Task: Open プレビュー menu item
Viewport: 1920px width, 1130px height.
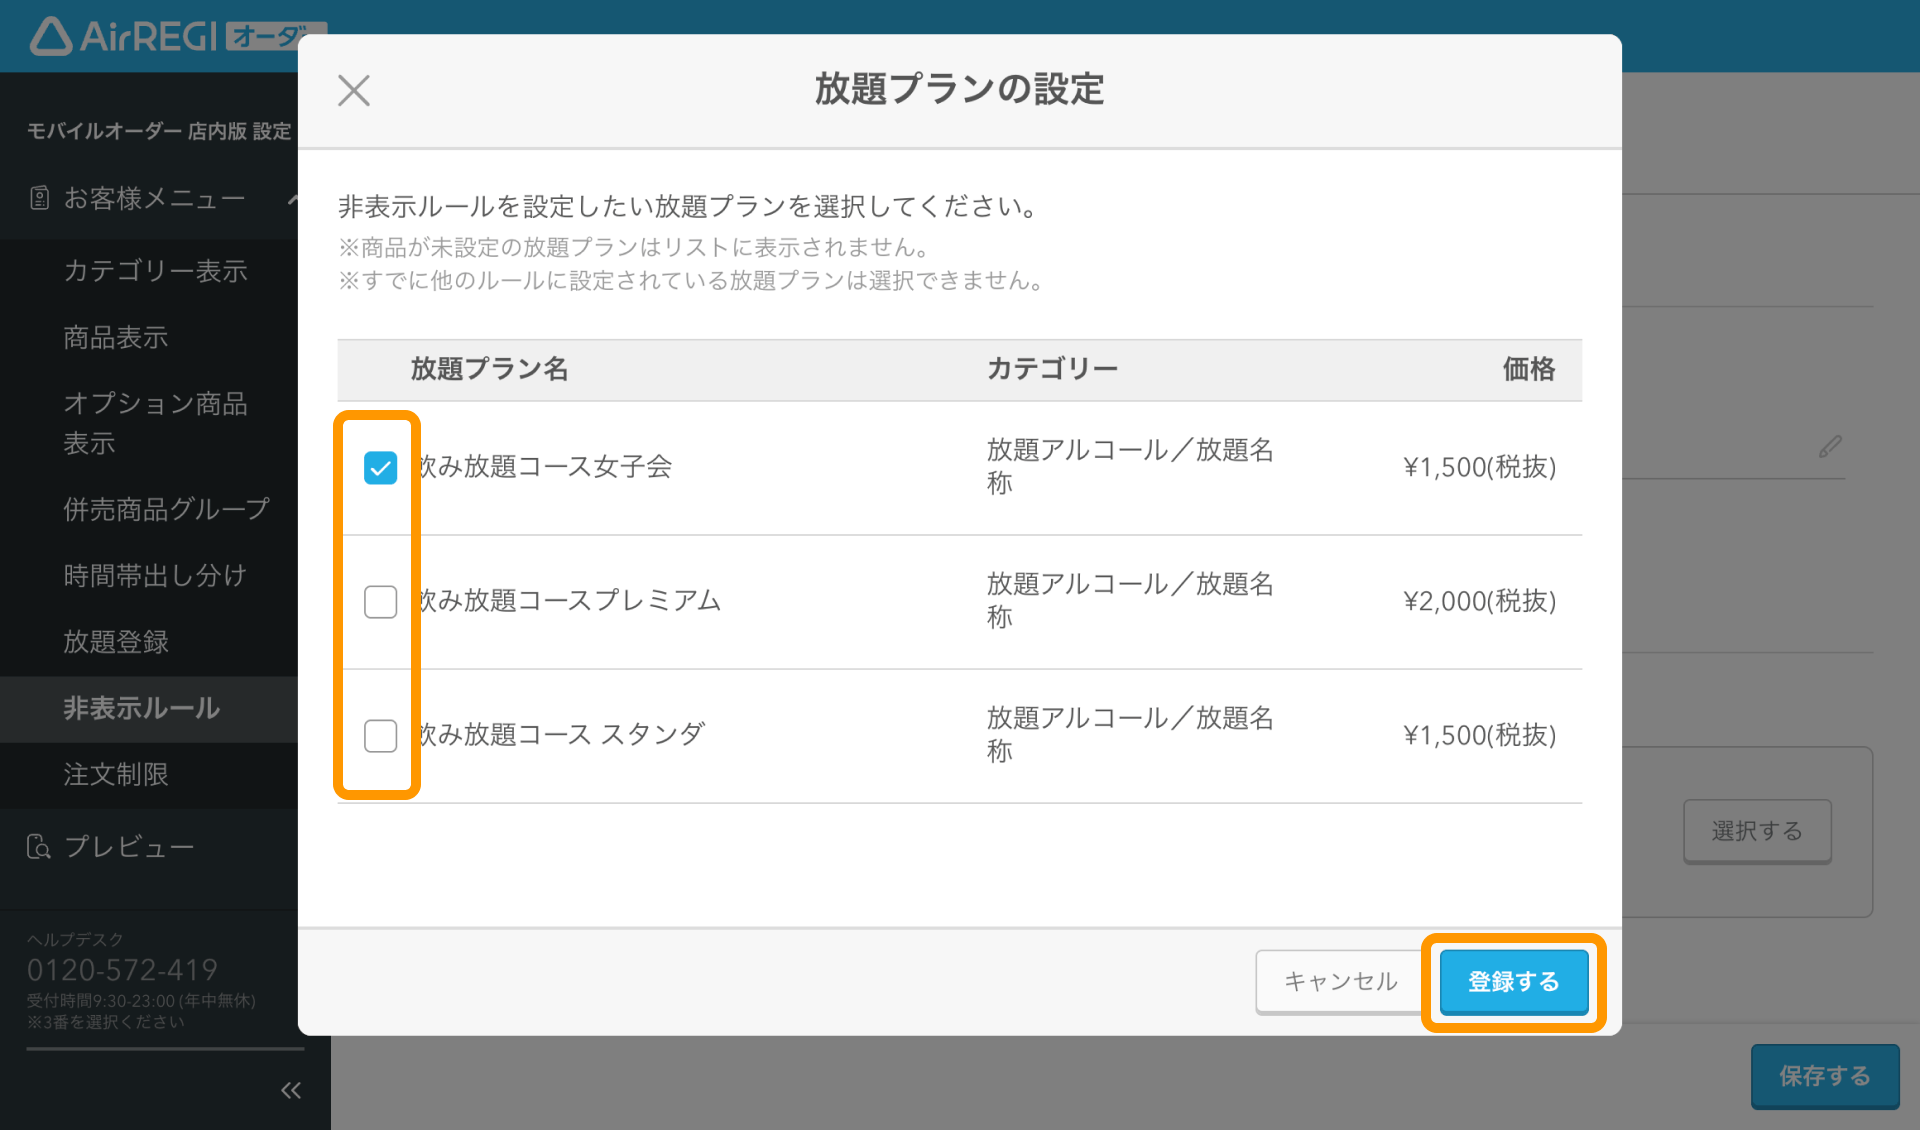Action: tap(129, 847)
